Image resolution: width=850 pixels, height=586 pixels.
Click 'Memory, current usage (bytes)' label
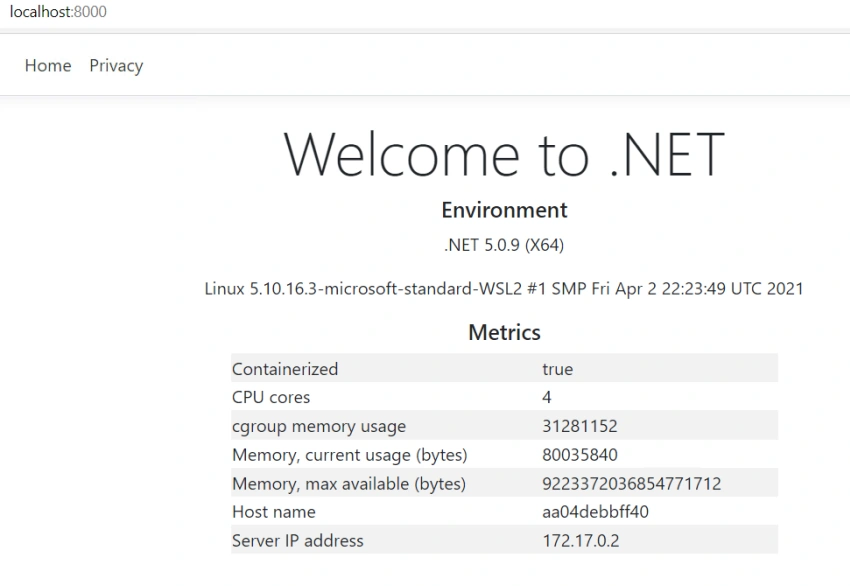coord(350,455)
